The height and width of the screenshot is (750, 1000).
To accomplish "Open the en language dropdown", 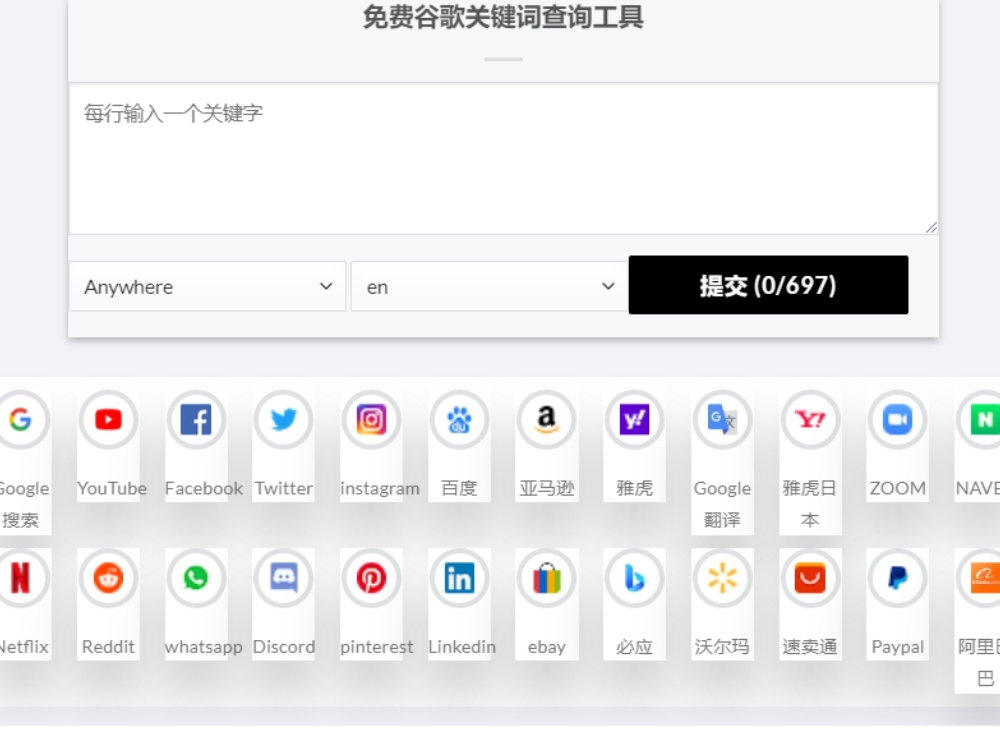I will [489, 286].
